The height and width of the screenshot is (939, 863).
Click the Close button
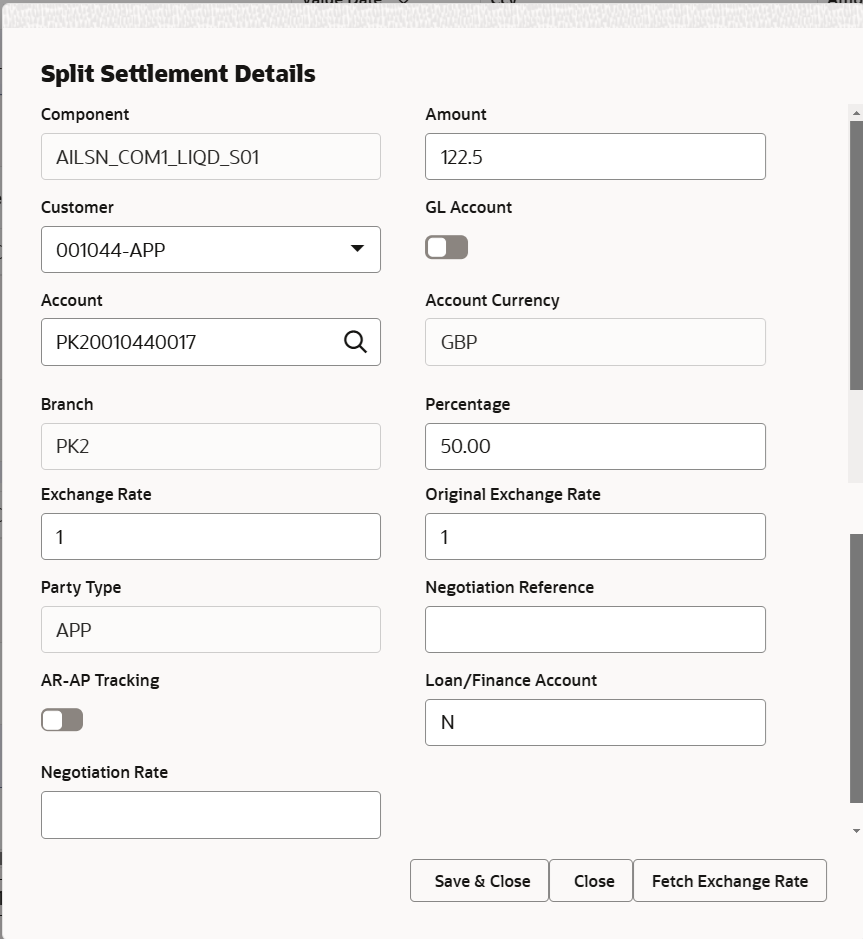tap(591, 881)
